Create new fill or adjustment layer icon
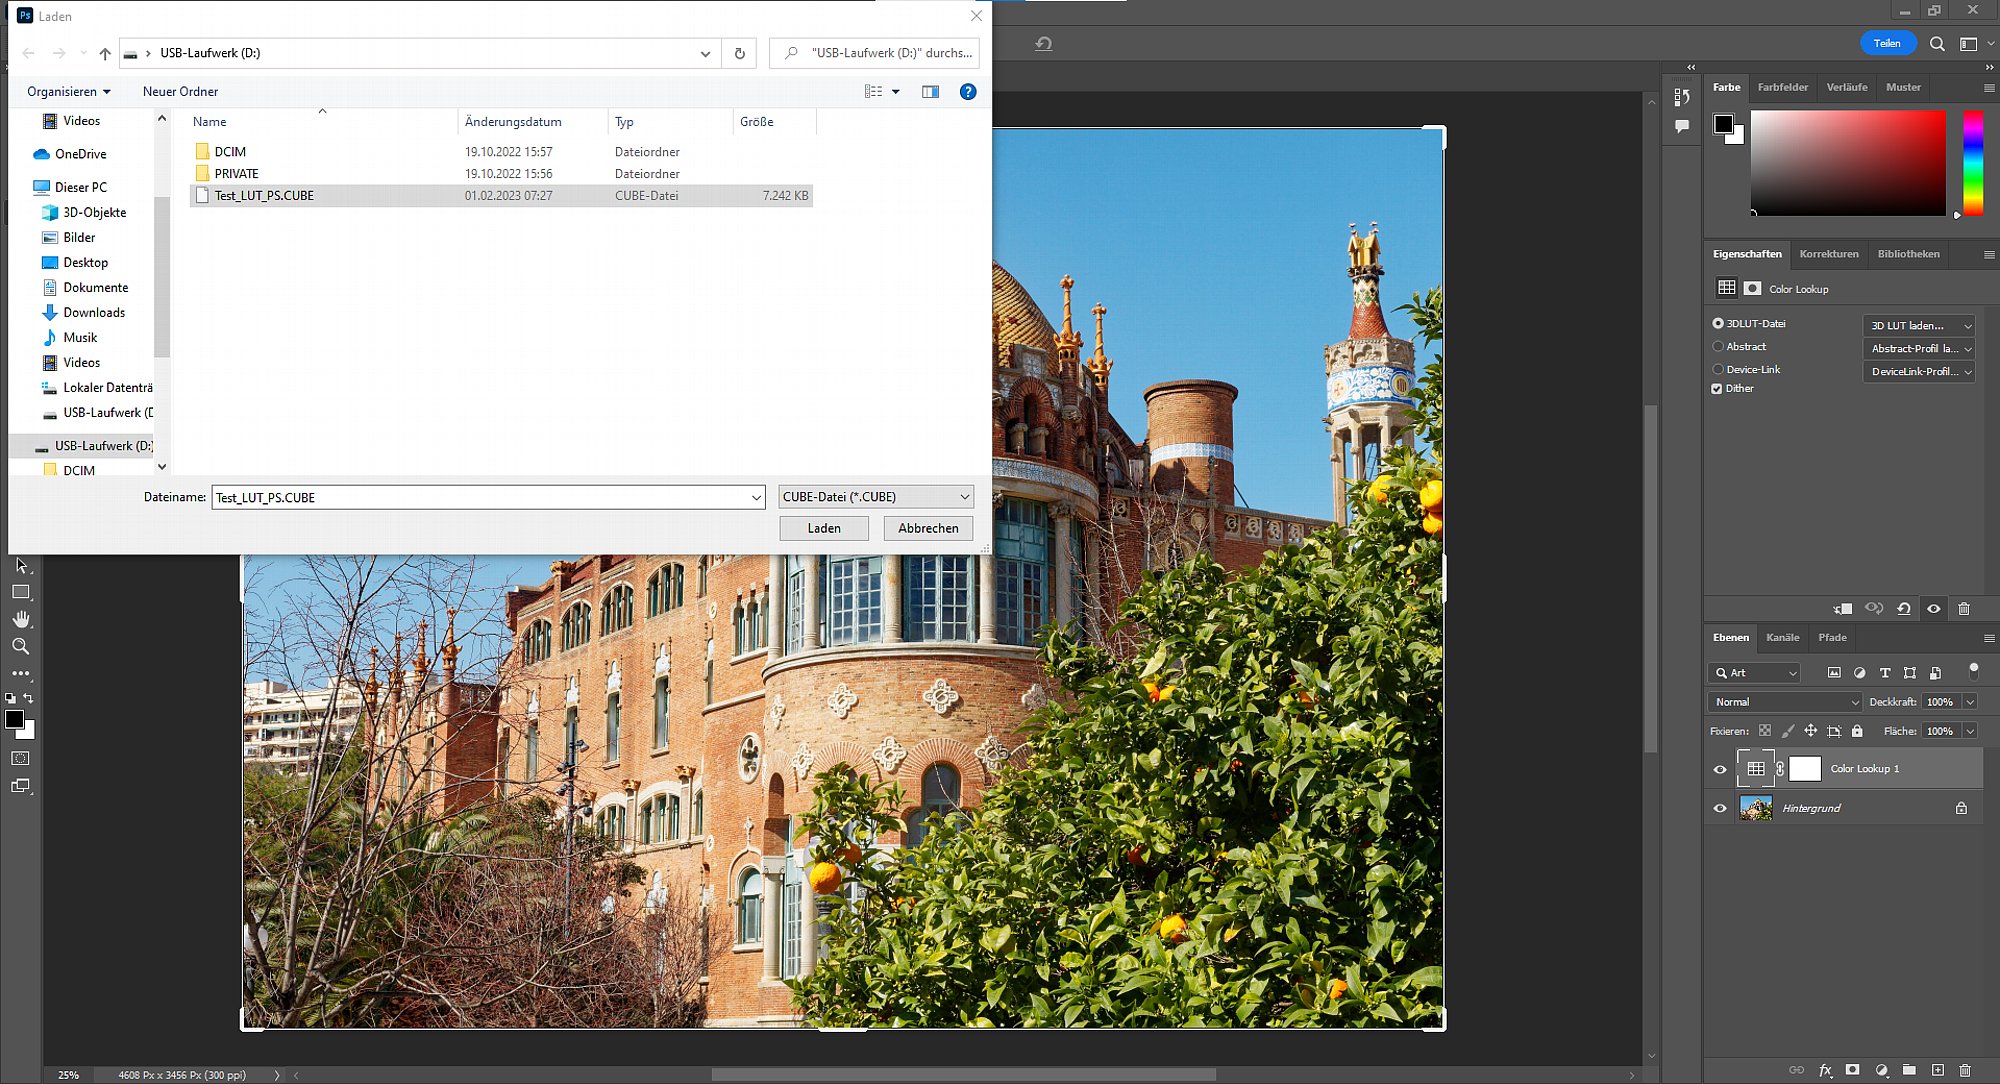The image size is (2000, 1084). pyautogui.click(x=1881, y=1070)
